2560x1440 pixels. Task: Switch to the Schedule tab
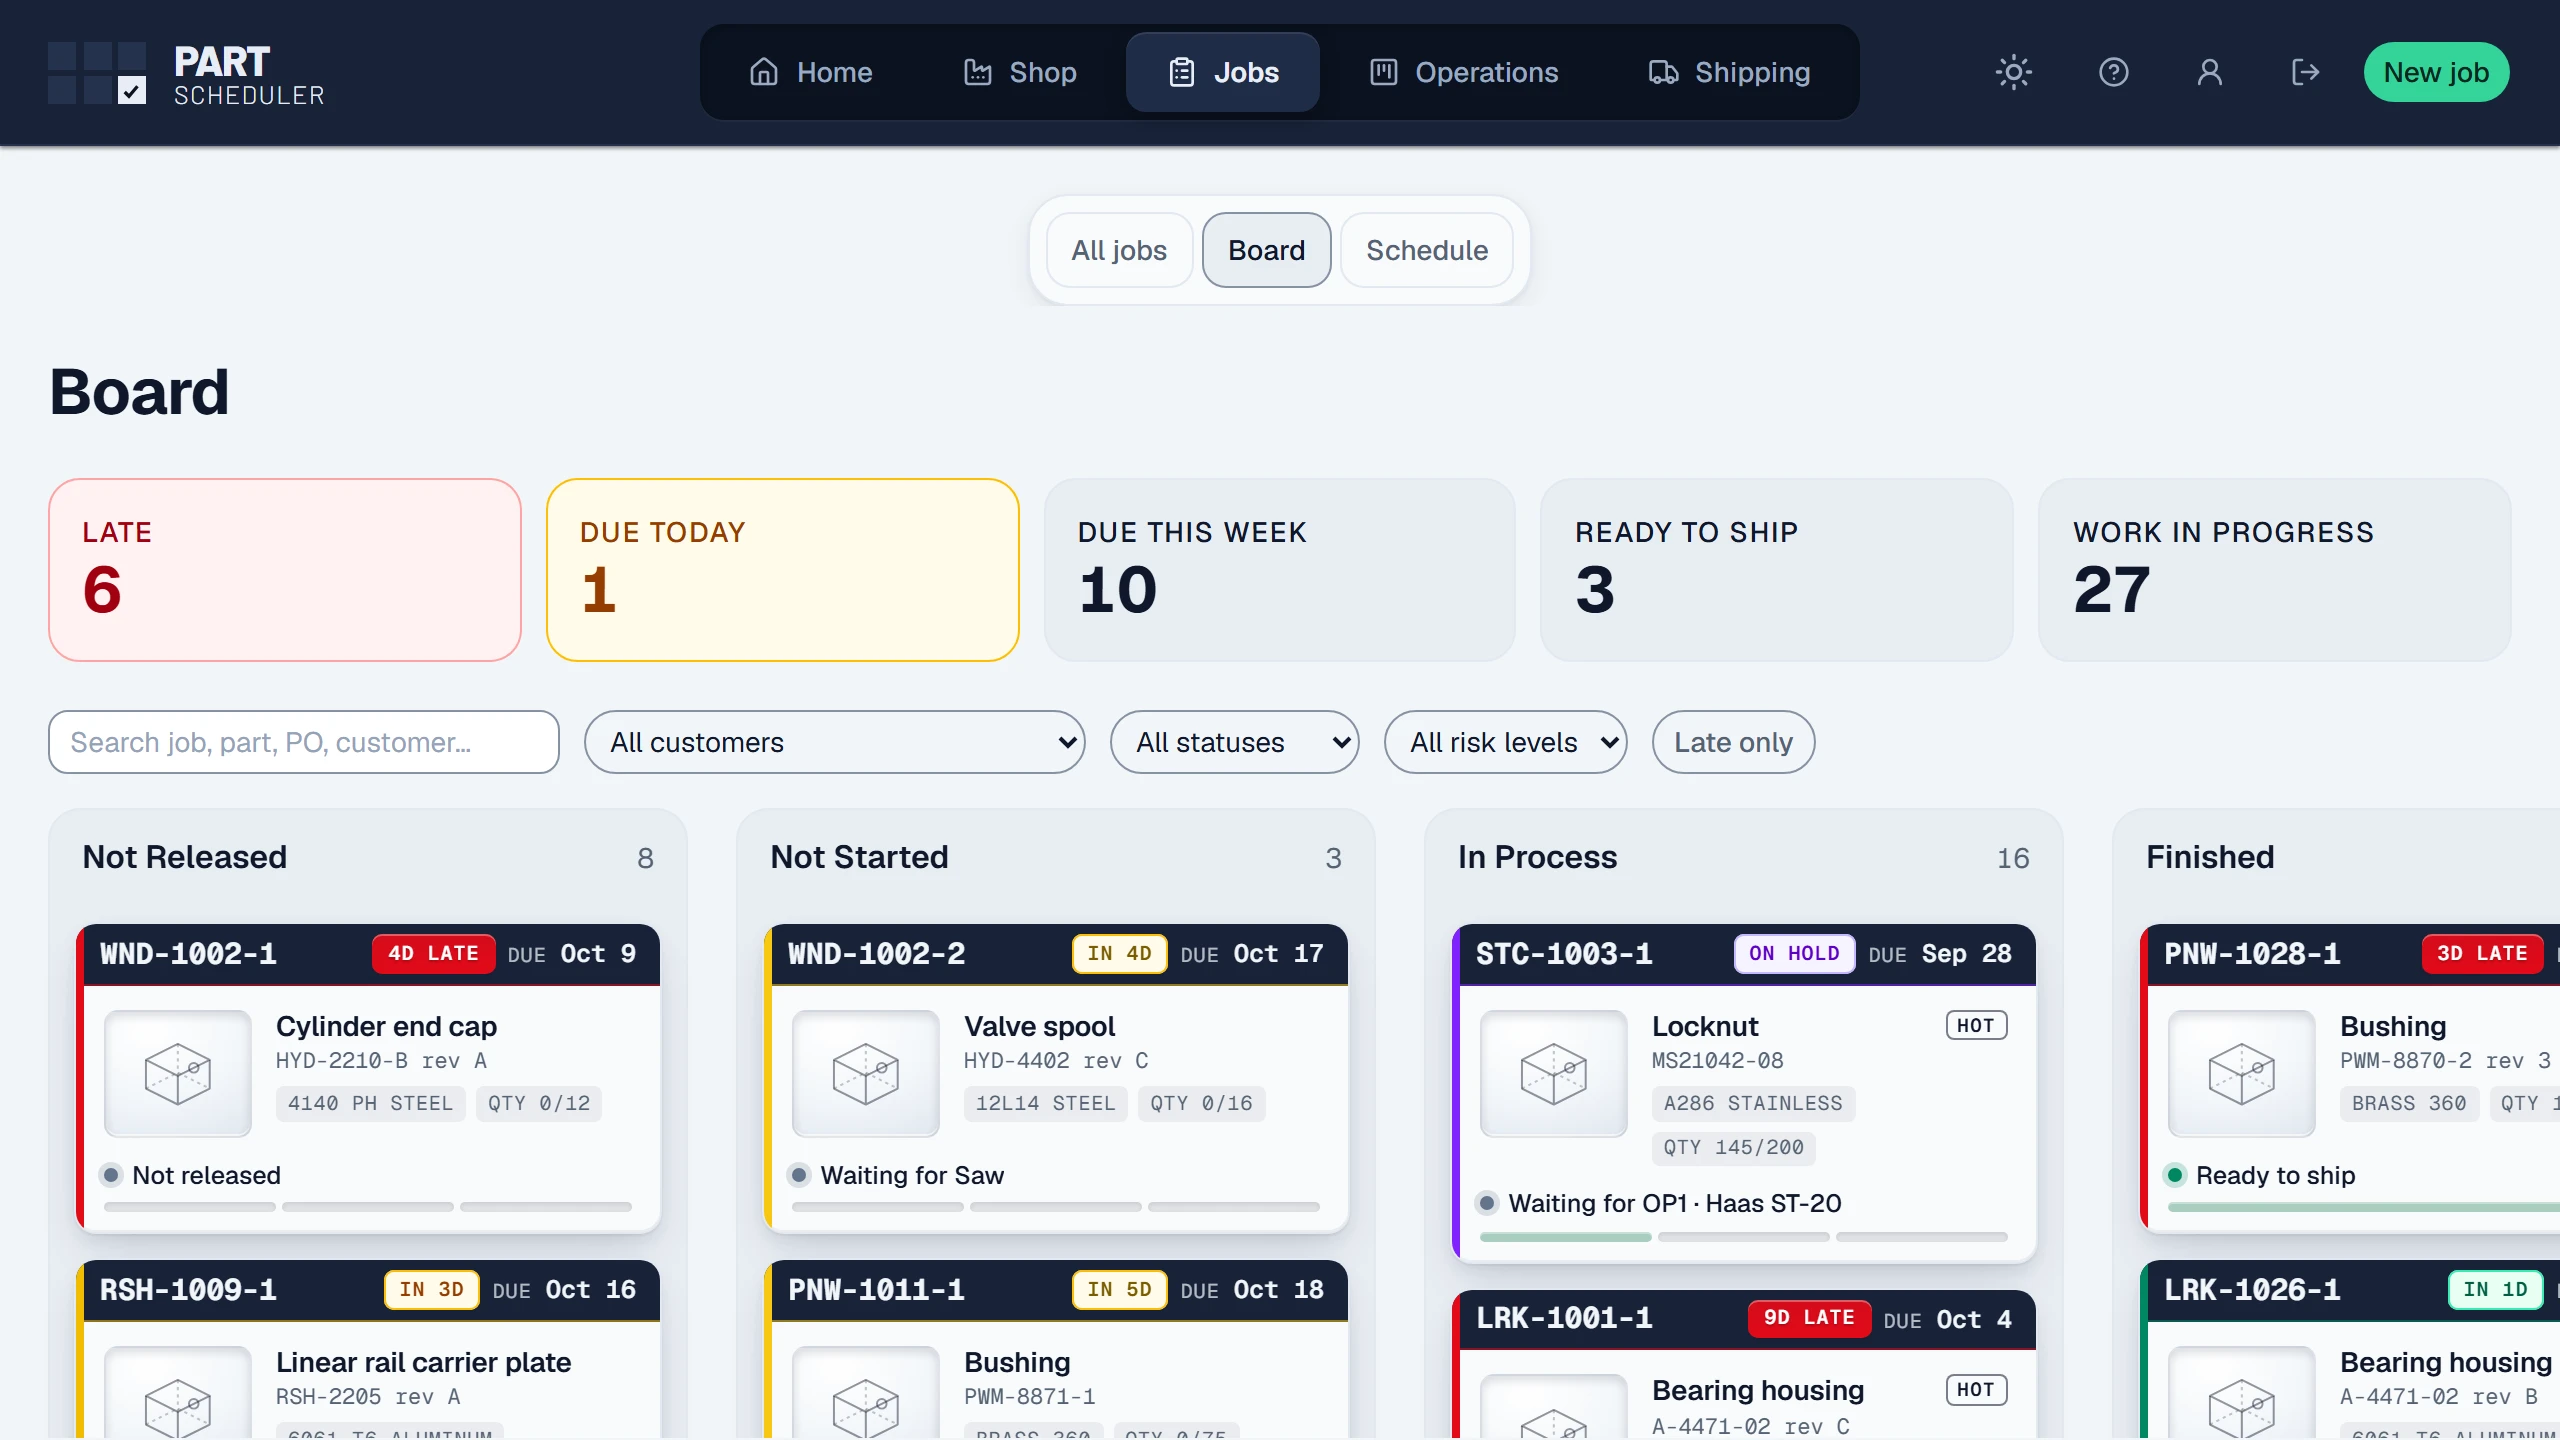1427,250
